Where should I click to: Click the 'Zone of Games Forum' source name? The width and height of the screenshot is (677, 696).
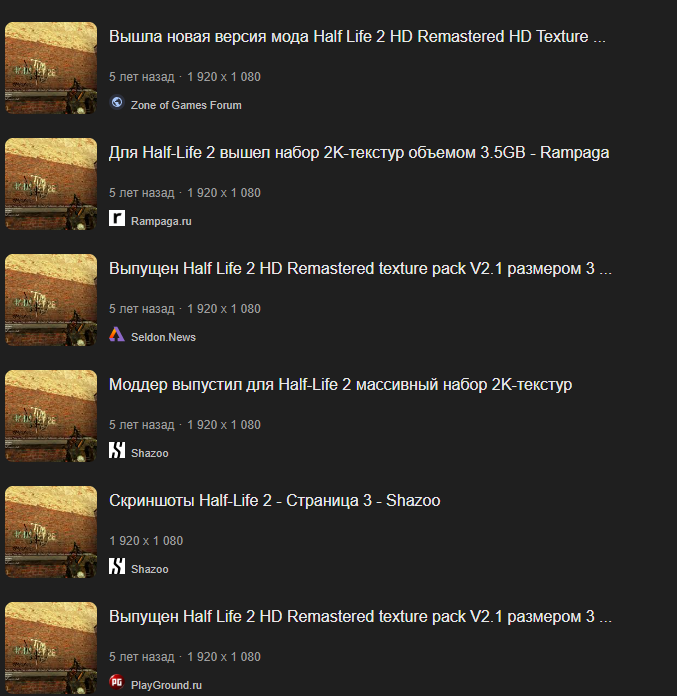[186, 105]
